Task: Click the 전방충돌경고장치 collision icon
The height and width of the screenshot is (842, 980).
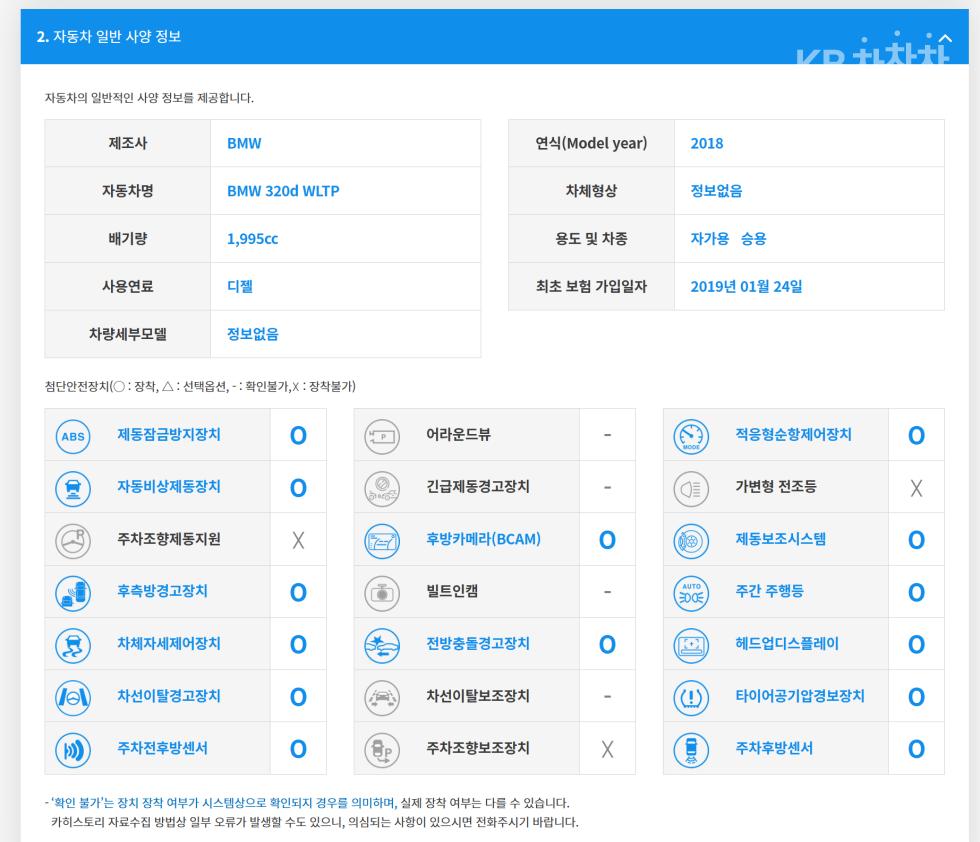Action: (382, 645)
